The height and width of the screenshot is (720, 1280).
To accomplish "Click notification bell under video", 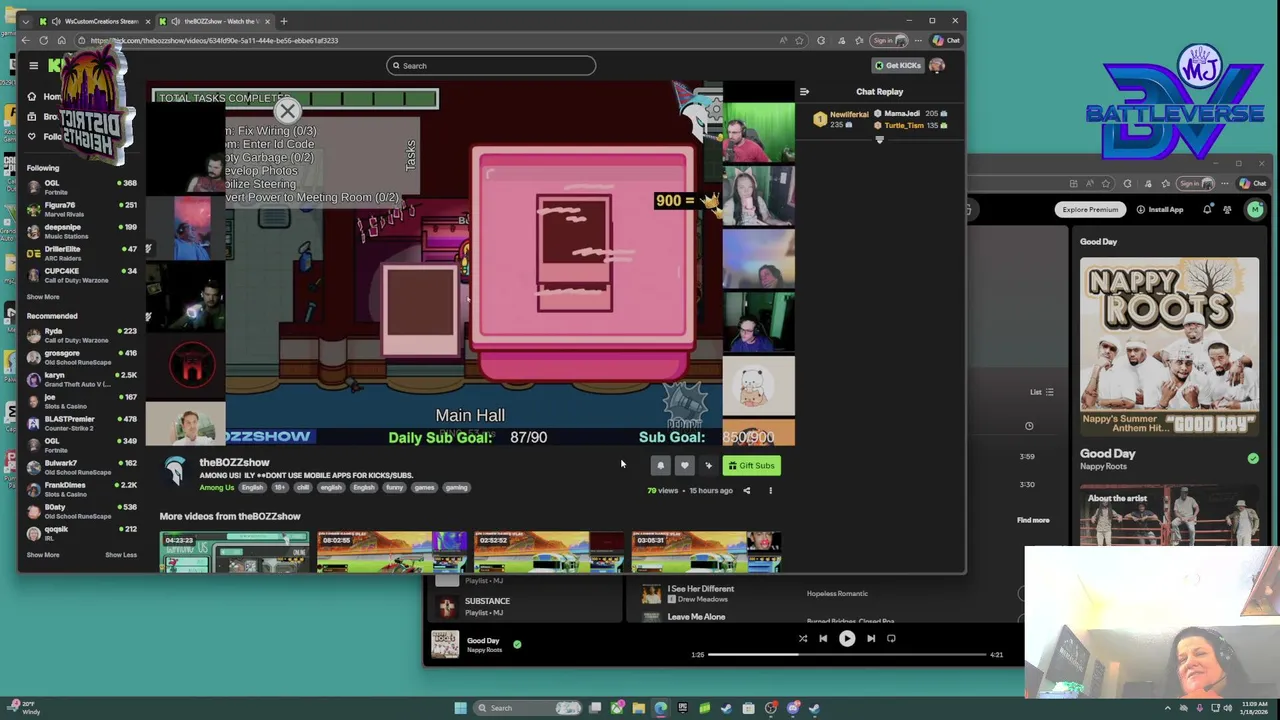I will tap(660, 466).
